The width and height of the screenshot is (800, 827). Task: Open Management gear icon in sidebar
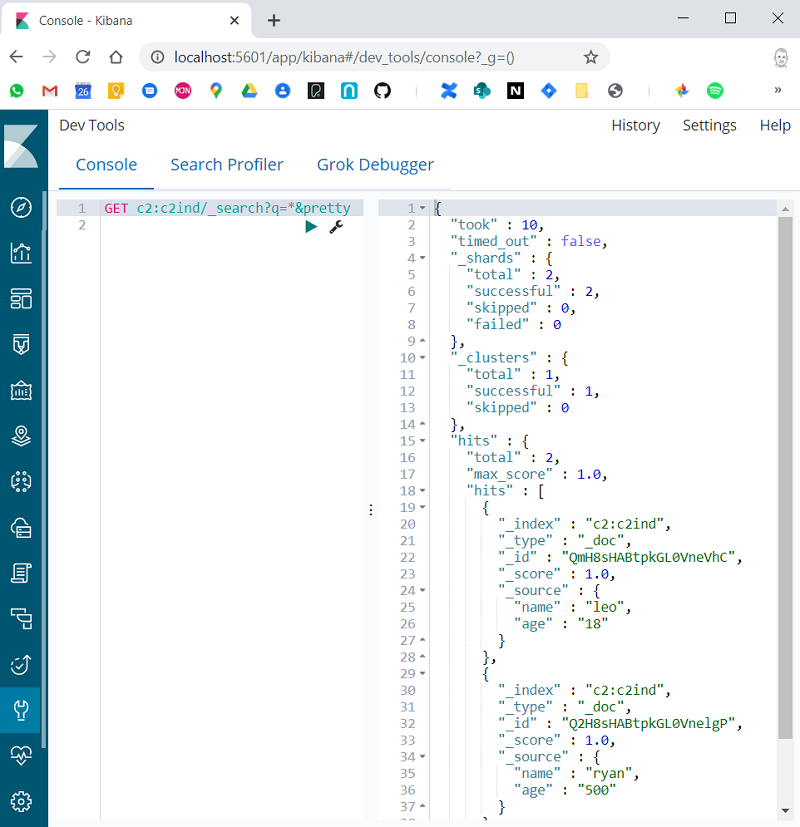21,801
